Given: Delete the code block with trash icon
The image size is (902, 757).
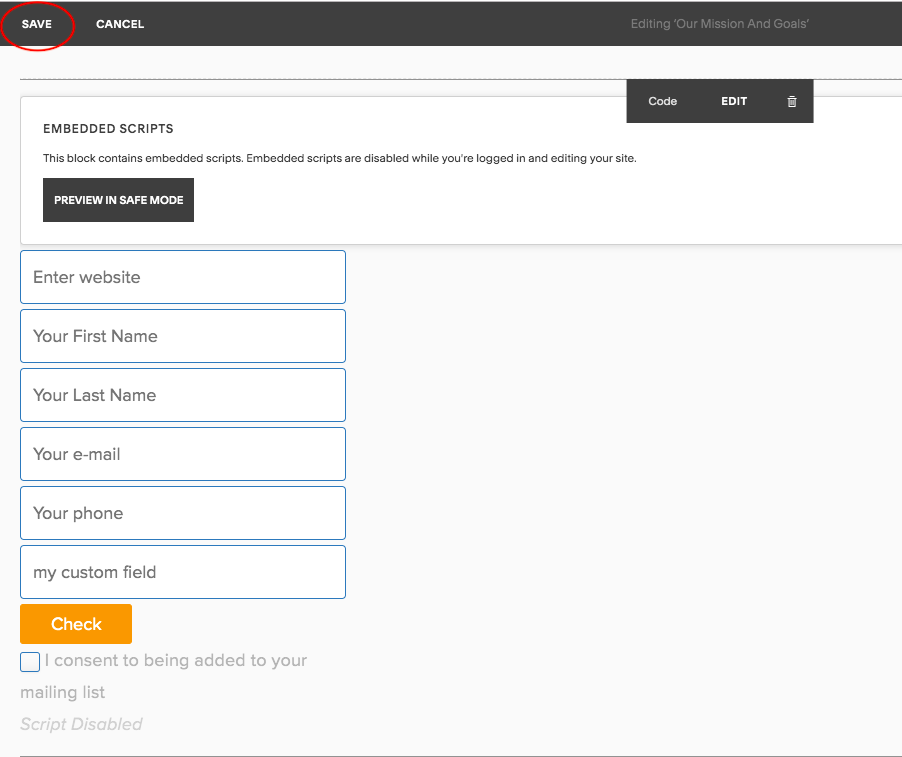Looking at the screenshot, I should click(792, 101).
